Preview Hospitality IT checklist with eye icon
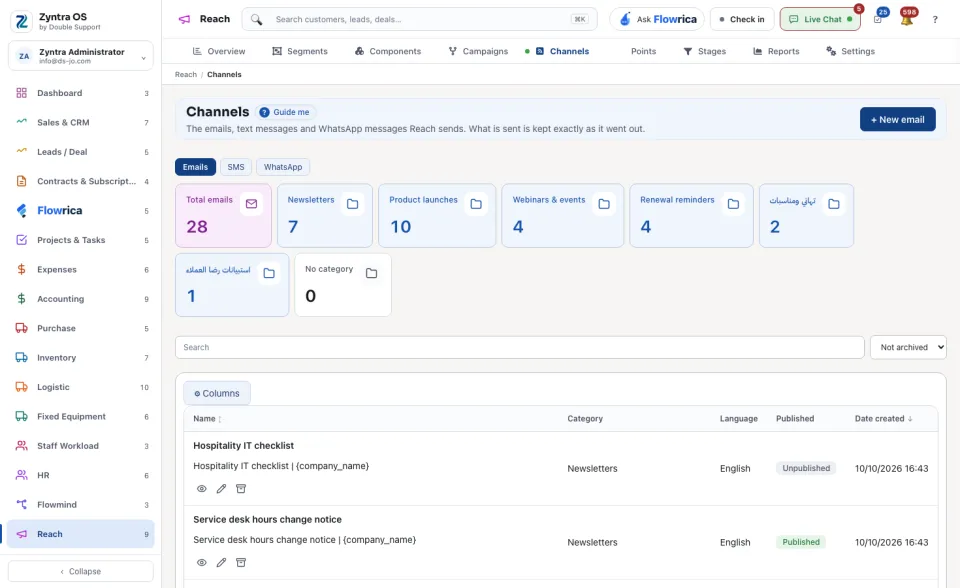 click(201, 489)
